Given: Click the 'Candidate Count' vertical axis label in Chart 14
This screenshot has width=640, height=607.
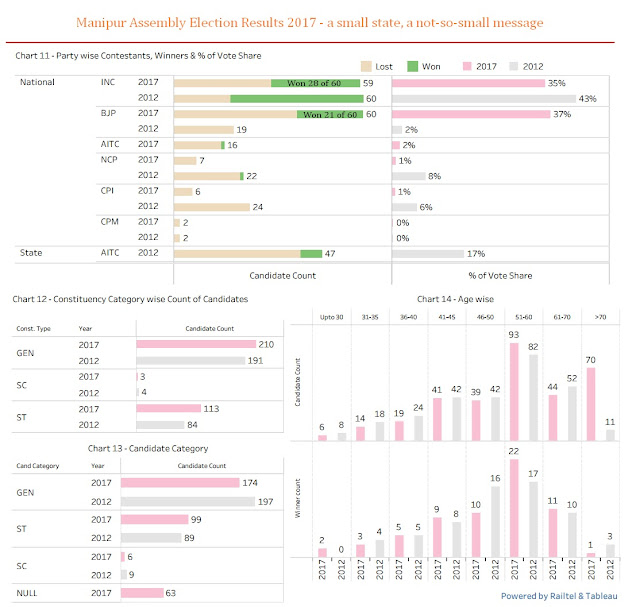Looking at the screenshot, I should pyautogui.click(x=298, y=382).
